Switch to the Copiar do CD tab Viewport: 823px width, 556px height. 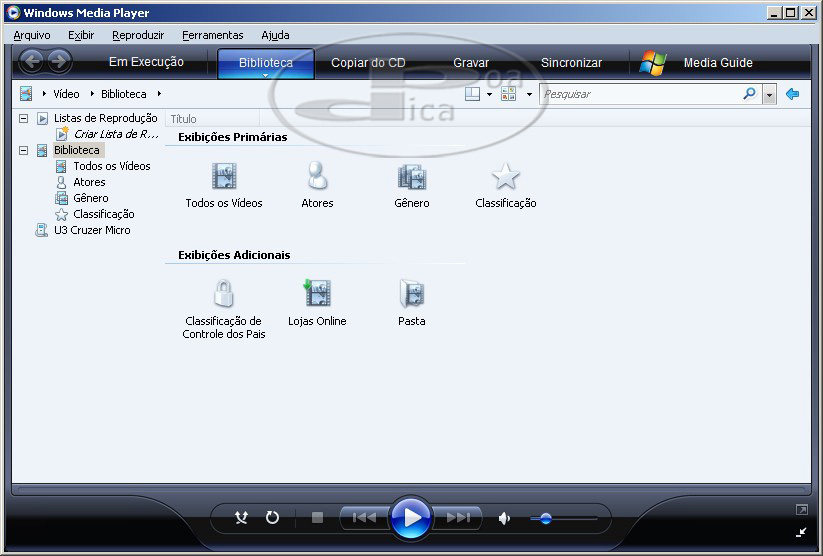(x=368, y=63)
